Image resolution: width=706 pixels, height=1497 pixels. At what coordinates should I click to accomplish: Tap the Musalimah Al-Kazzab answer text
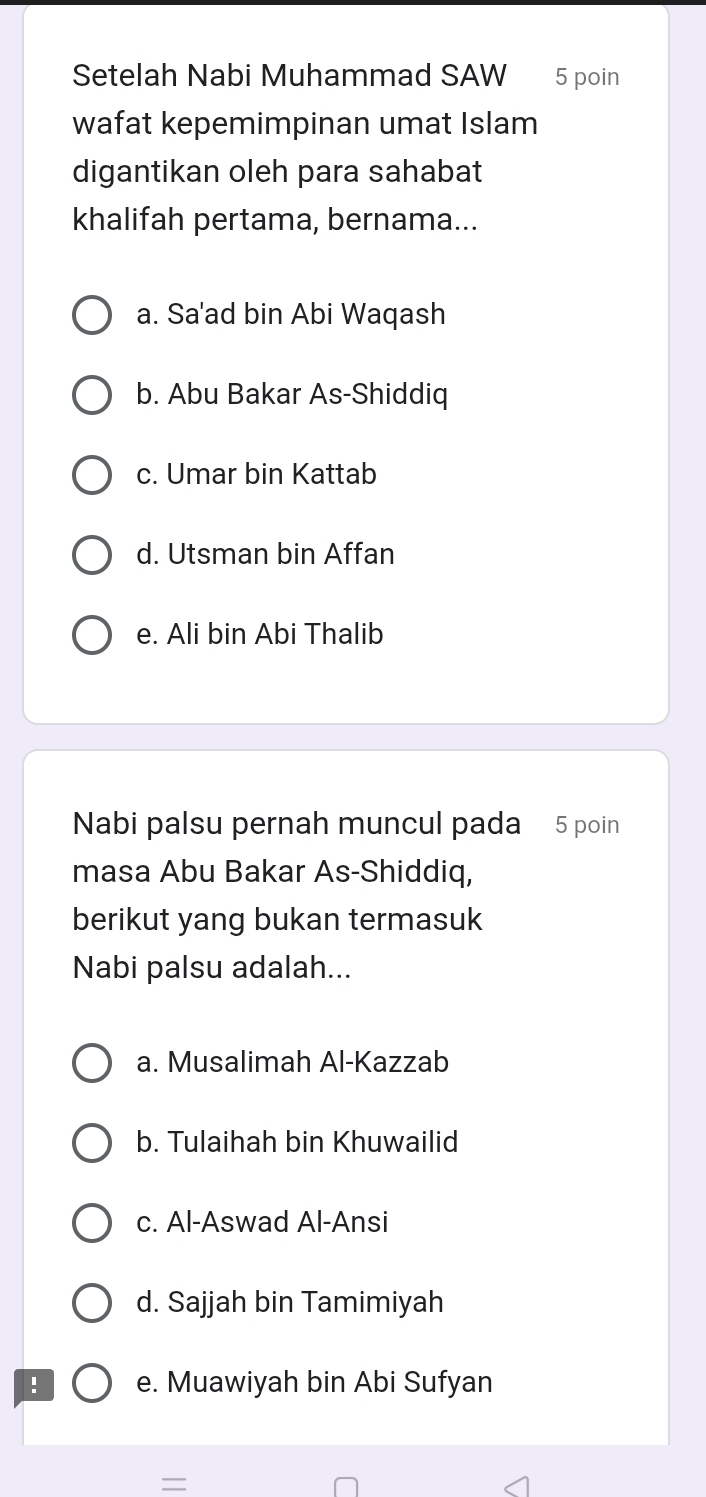pos(293,1063)
